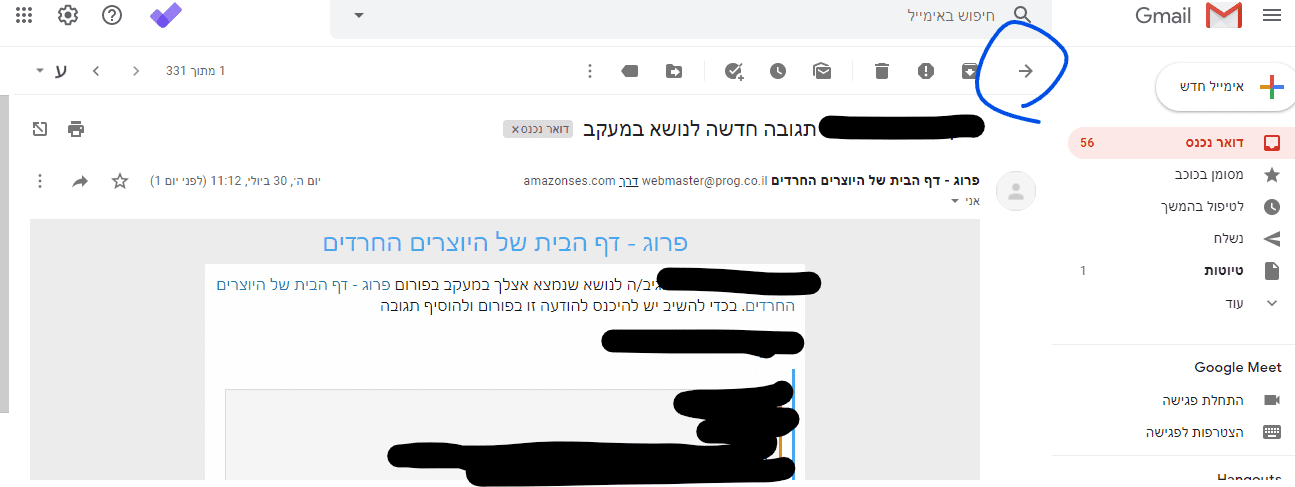Open the Move to folder icon
1295x487 pixels.
674,71
